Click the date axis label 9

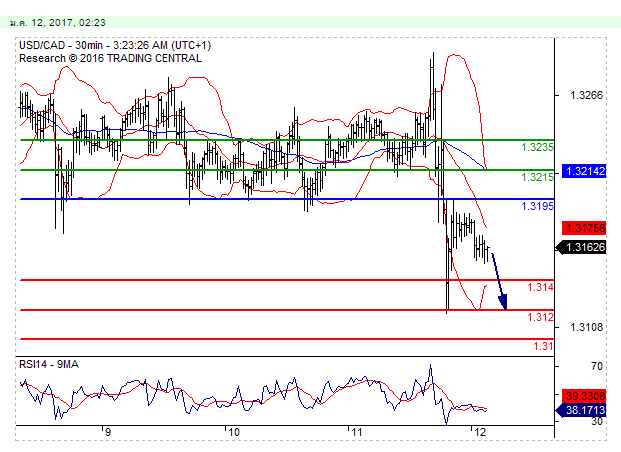click(108, 432)
